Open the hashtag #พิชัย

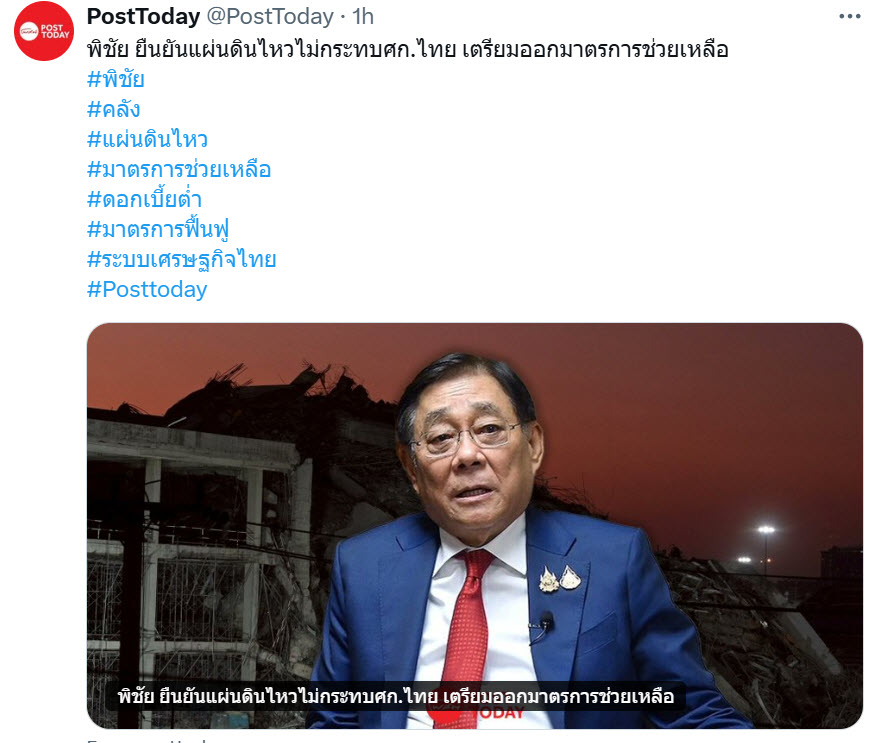tap(116, 79)
